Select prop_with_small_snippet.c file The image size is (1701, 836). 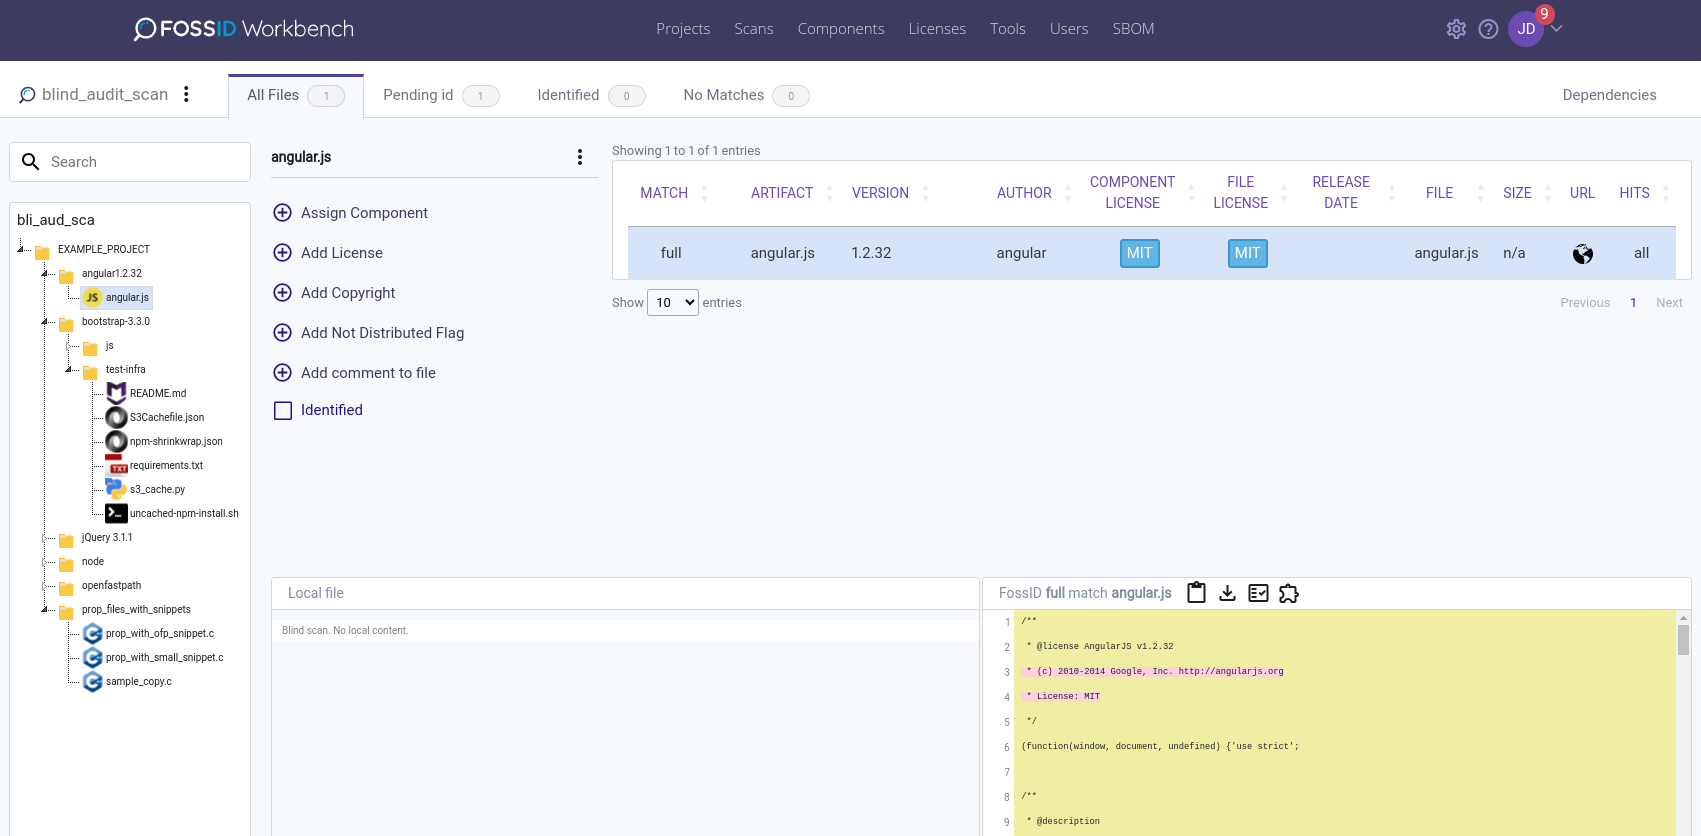pos(165,657)
